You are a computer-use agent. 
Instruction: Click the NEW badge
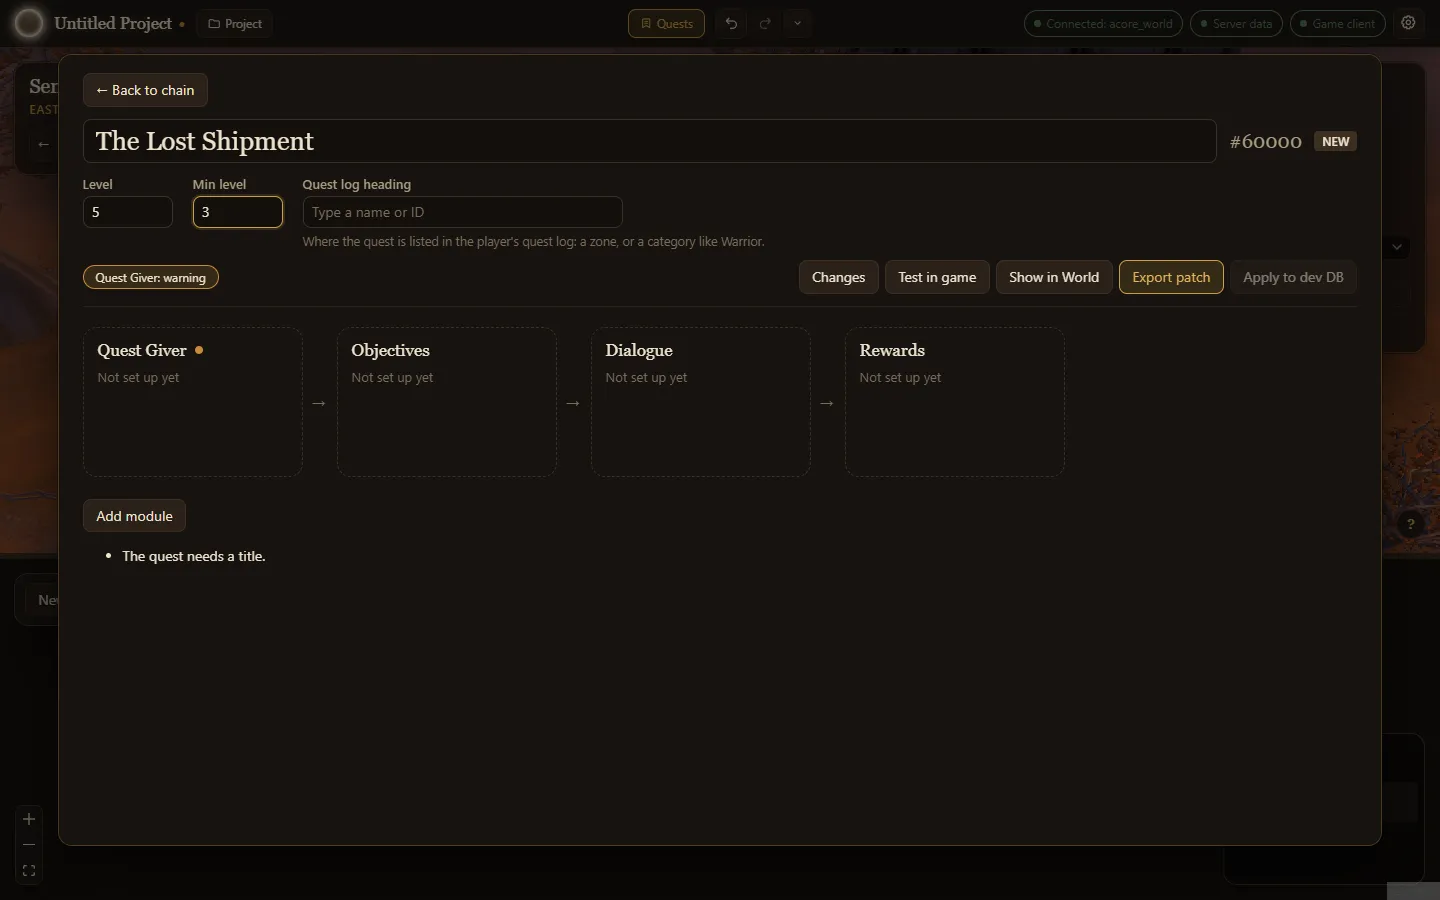(x=1336, y=141)
